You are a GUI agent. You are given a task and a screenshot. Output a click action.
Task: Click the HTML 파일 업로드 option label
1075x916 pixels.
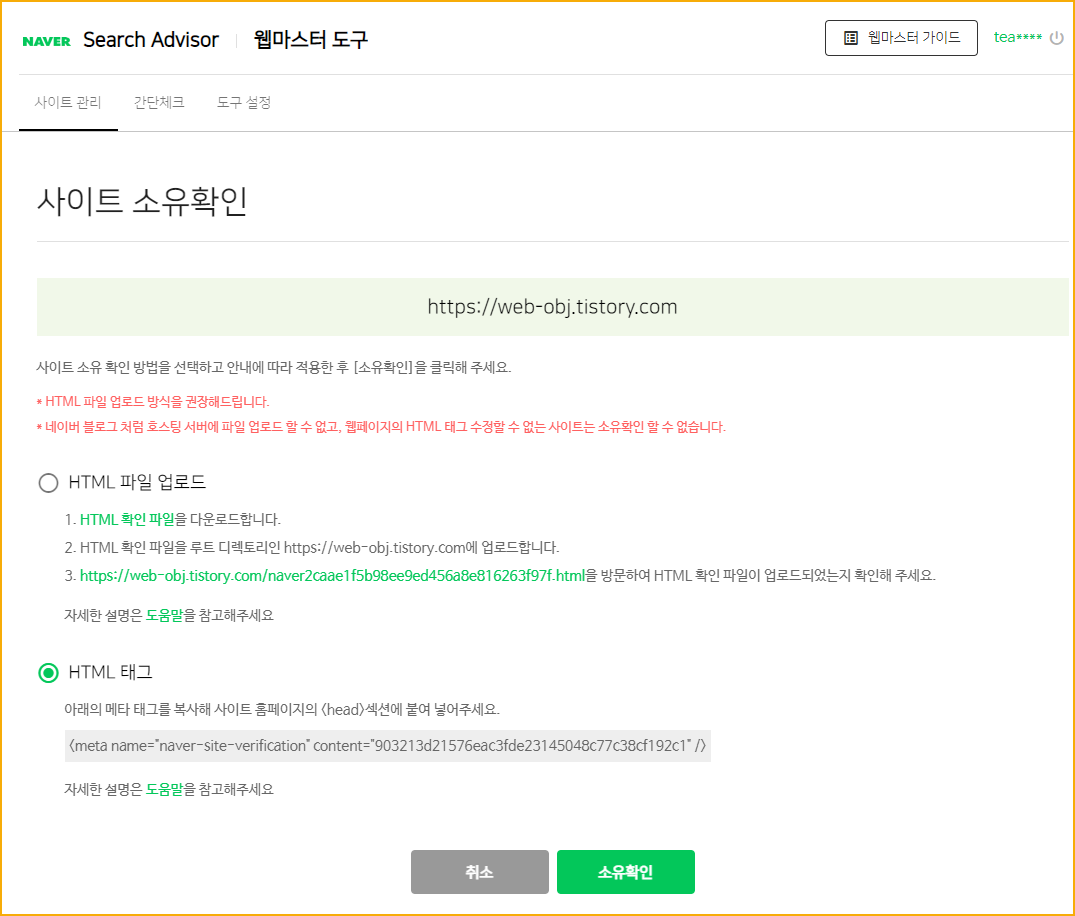(137, 482)
